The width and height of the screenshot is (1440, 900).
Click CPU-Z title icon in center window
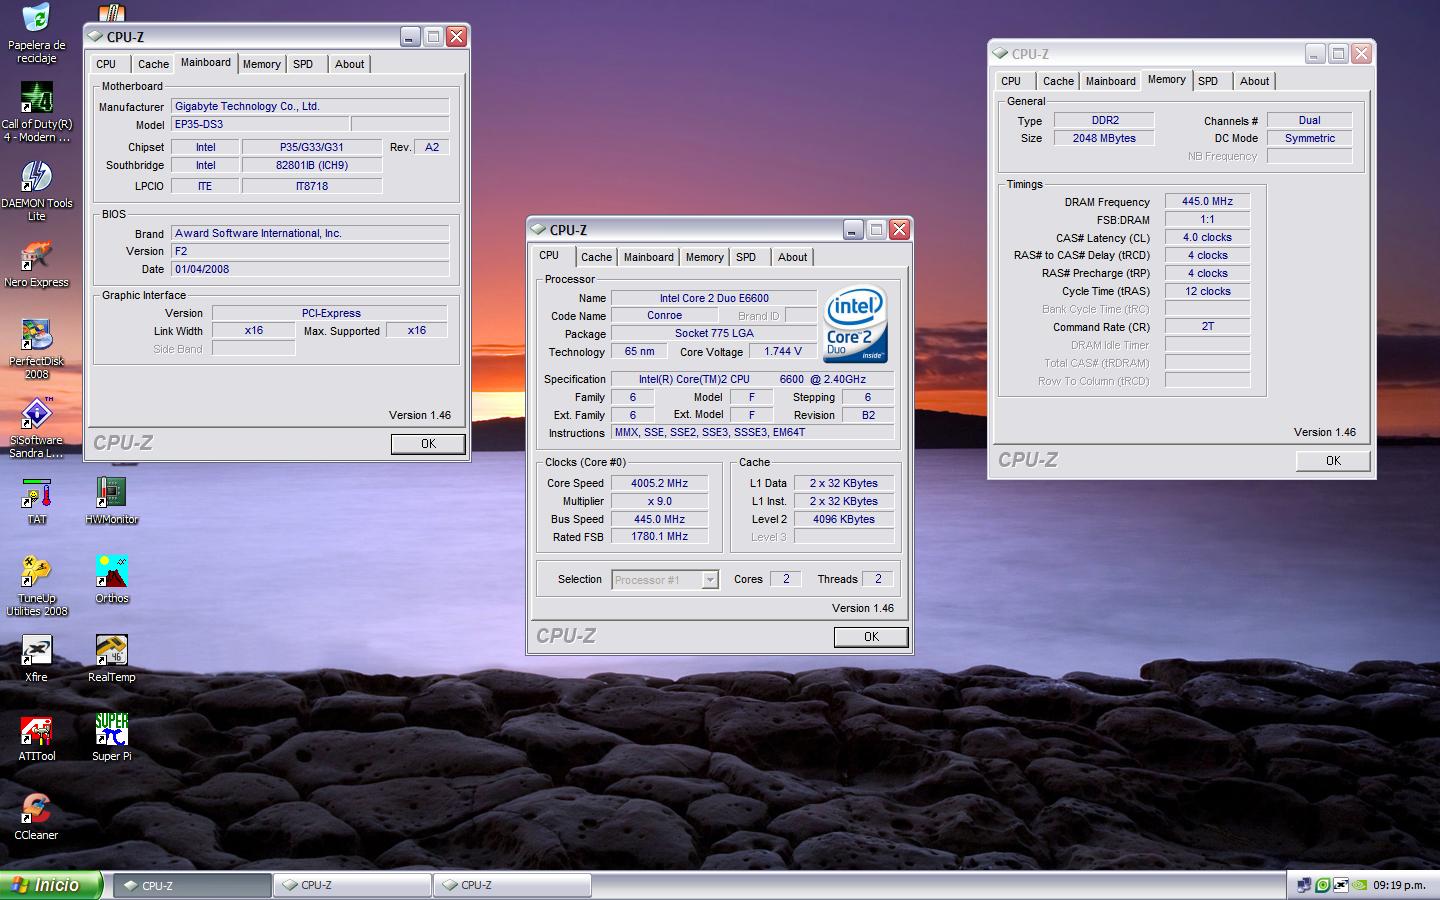pyautogui.click(x=538, y=230)
